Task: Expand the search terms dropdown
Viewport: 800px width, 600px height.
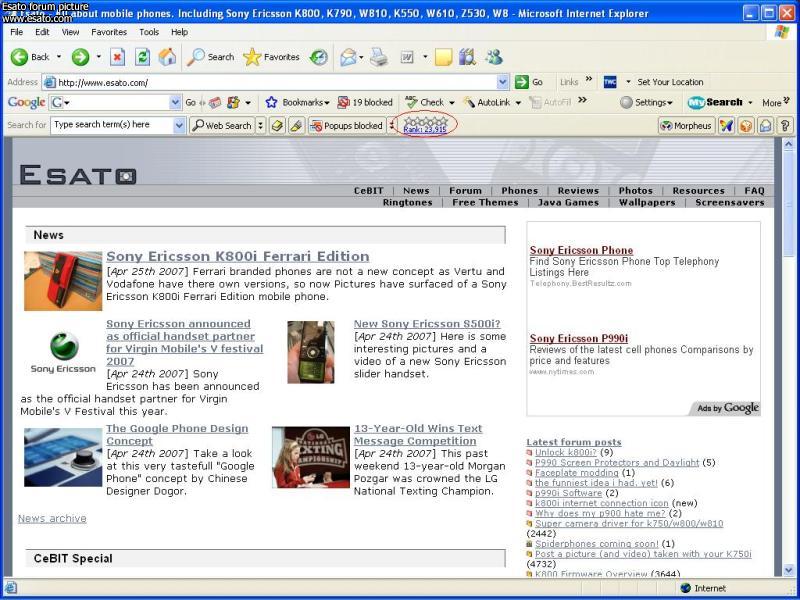Action: pos(179,126)
